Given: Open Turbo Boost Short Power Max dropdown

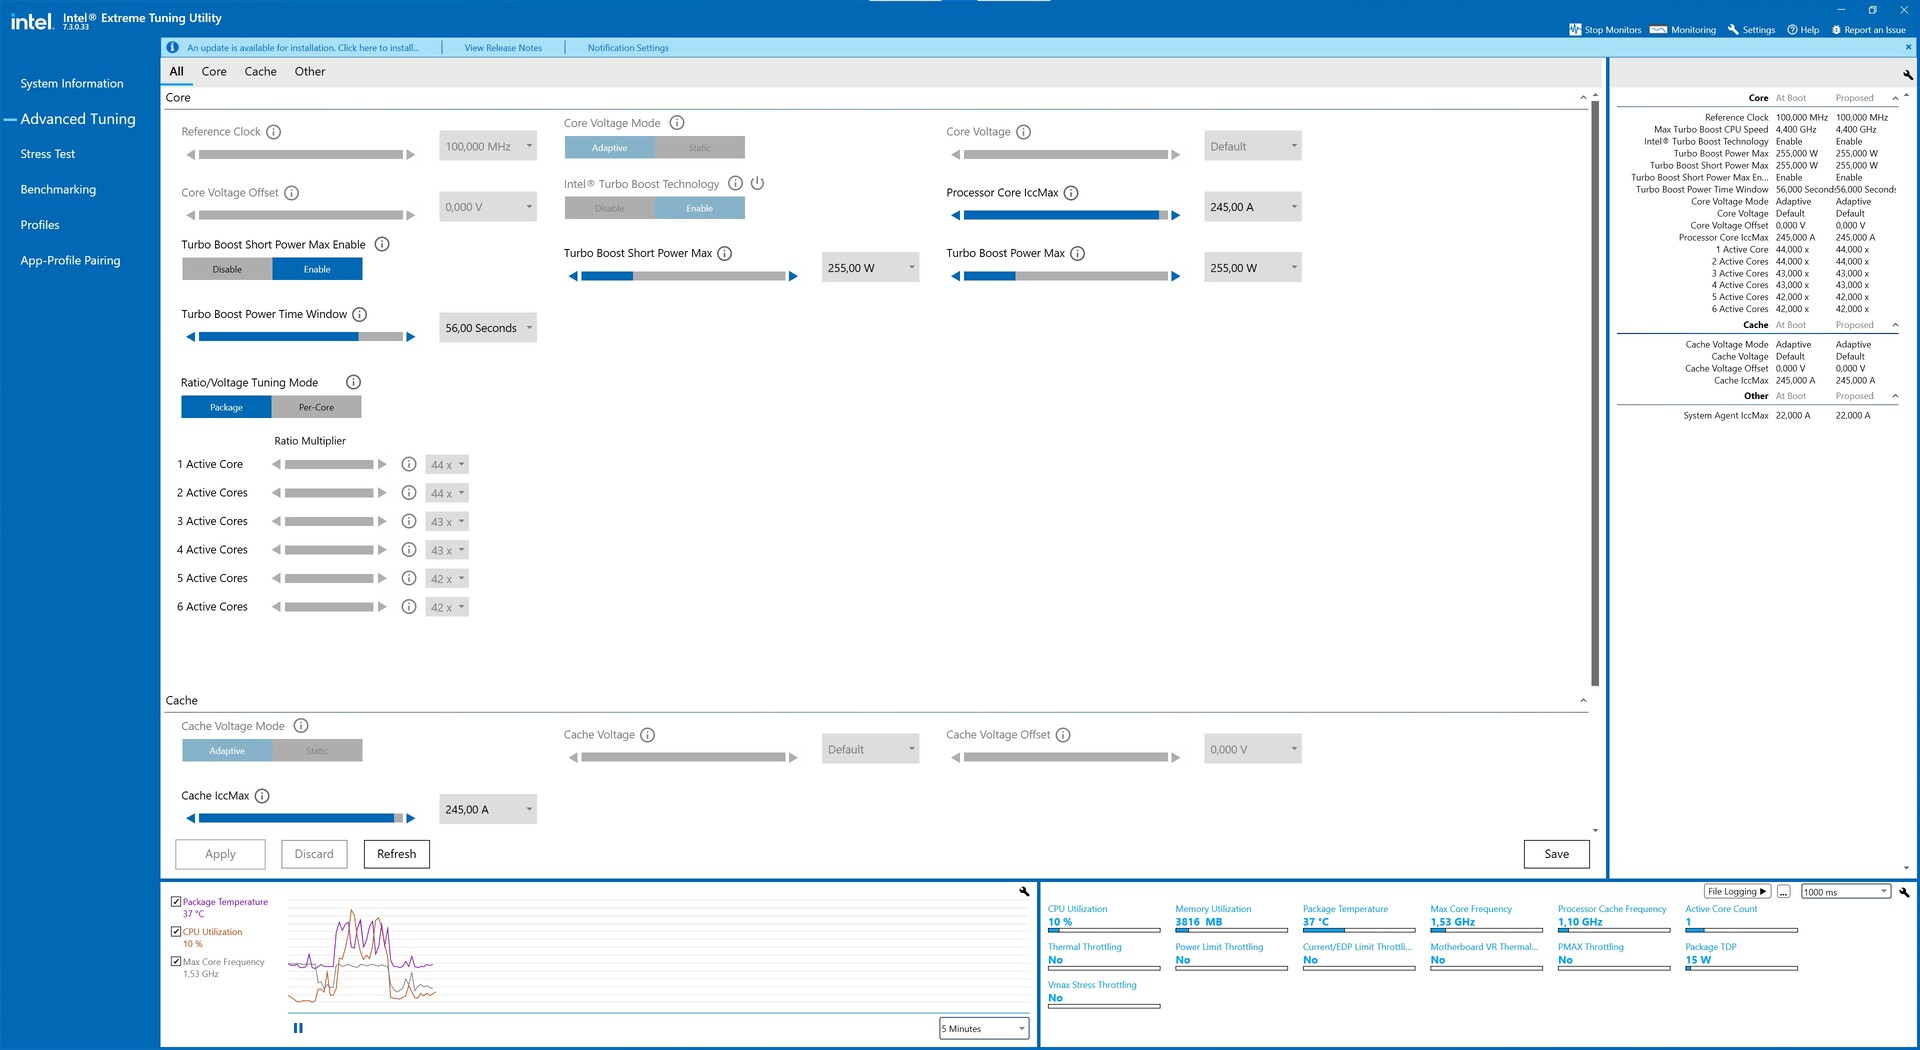Looking at the screenshot, I should click(870, 268).
